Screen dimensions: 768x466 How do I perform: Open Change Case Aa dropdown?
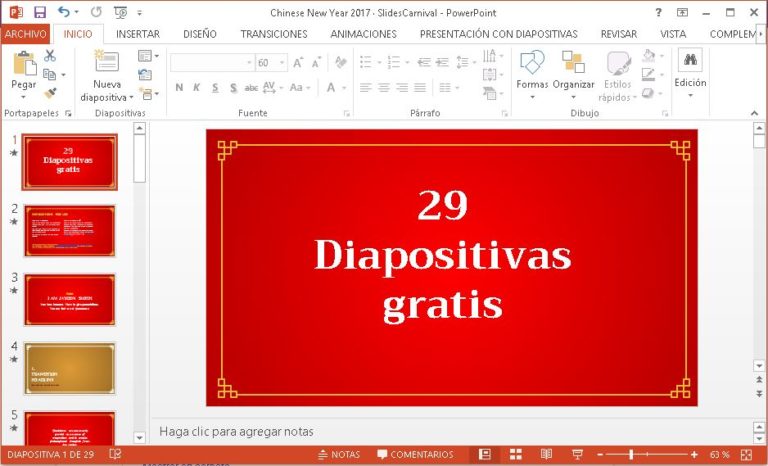(300, 88)
